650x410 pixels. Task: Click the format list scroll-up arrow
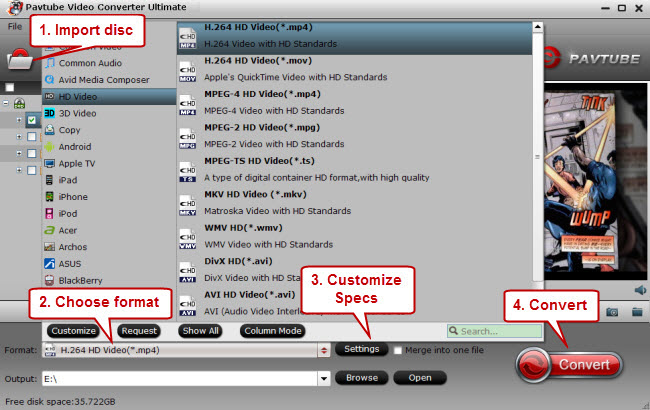click(x=538, y=27)
